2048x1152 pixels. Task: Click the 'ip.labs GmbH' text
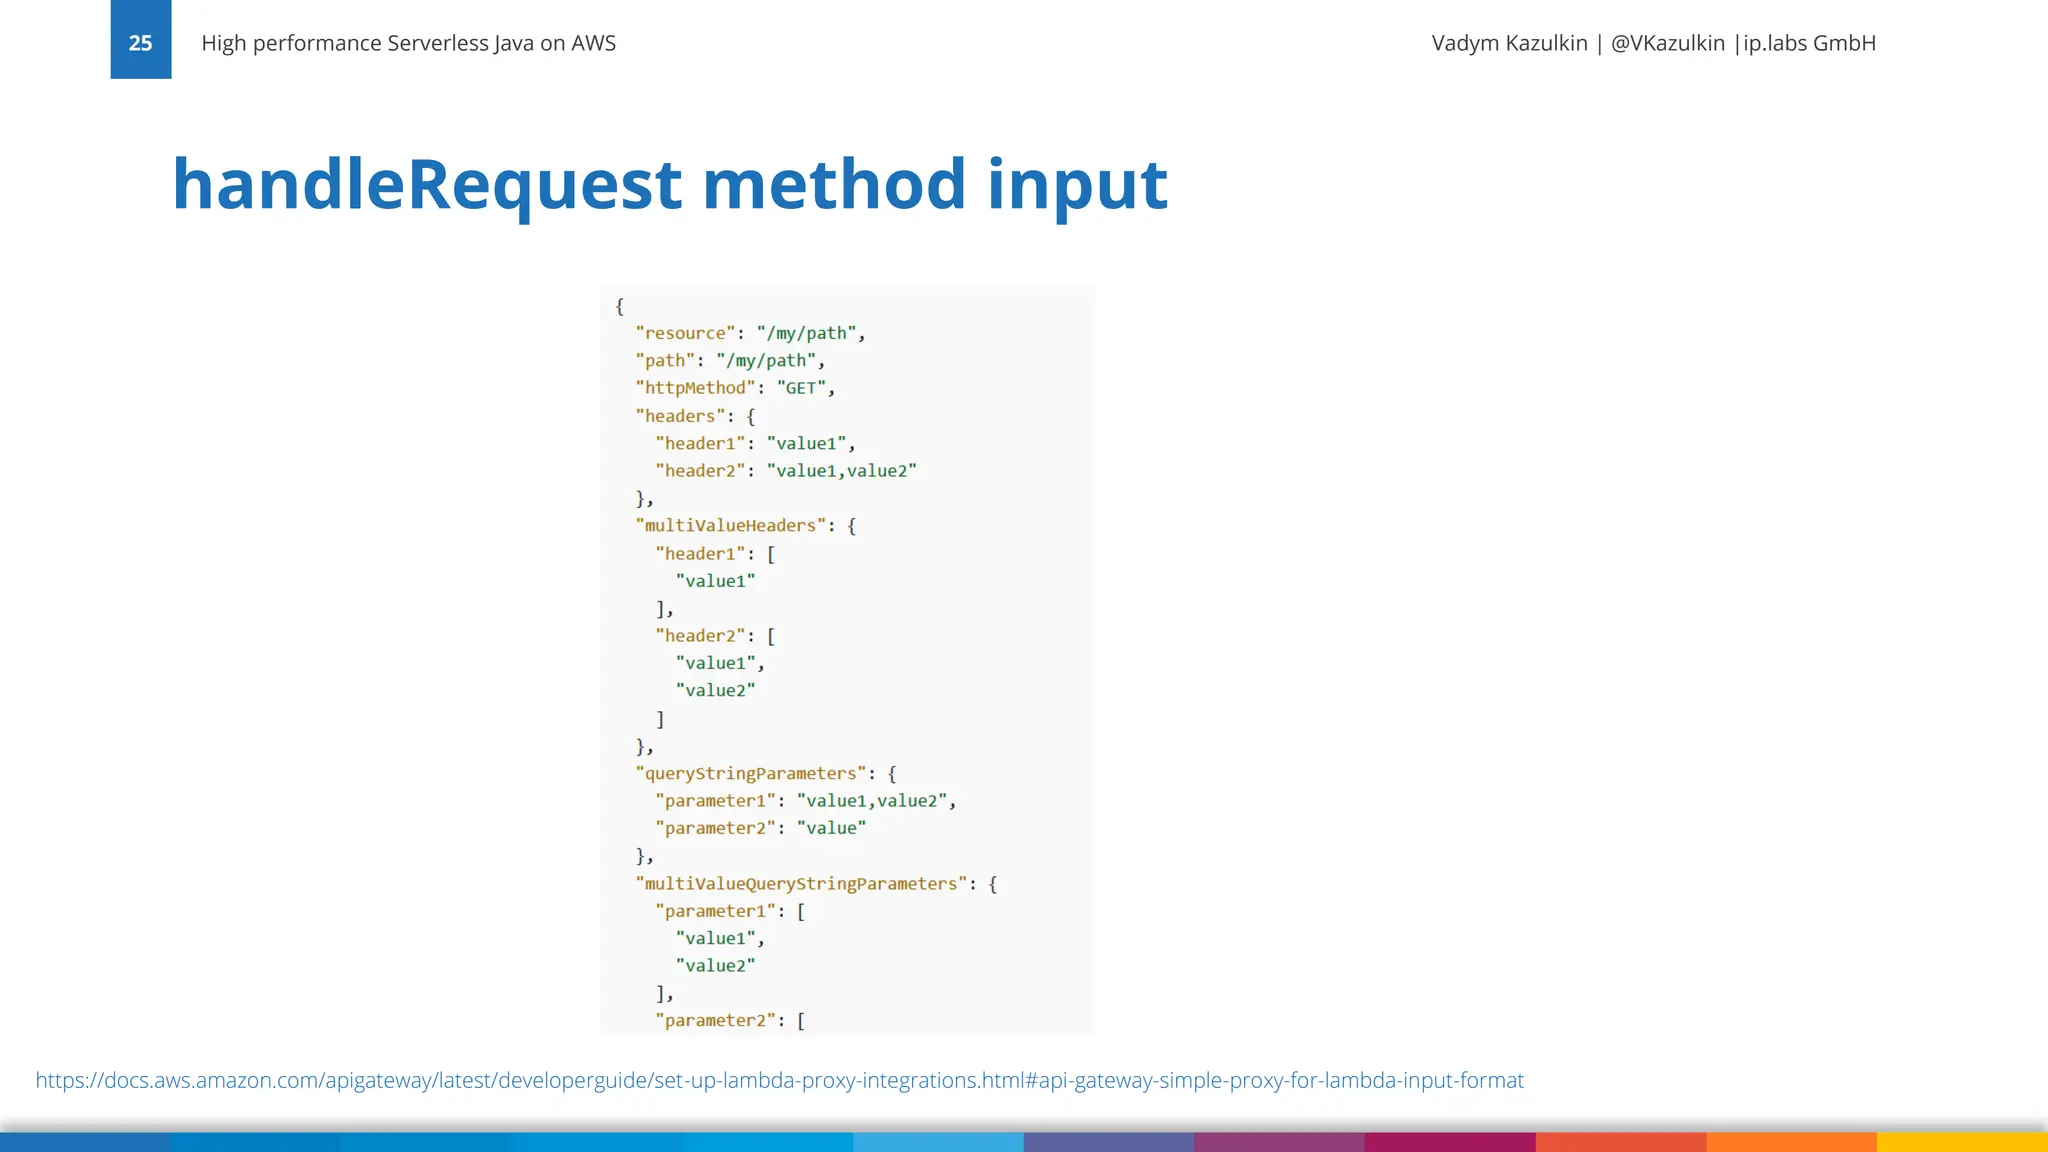[x=1809, y=43]
